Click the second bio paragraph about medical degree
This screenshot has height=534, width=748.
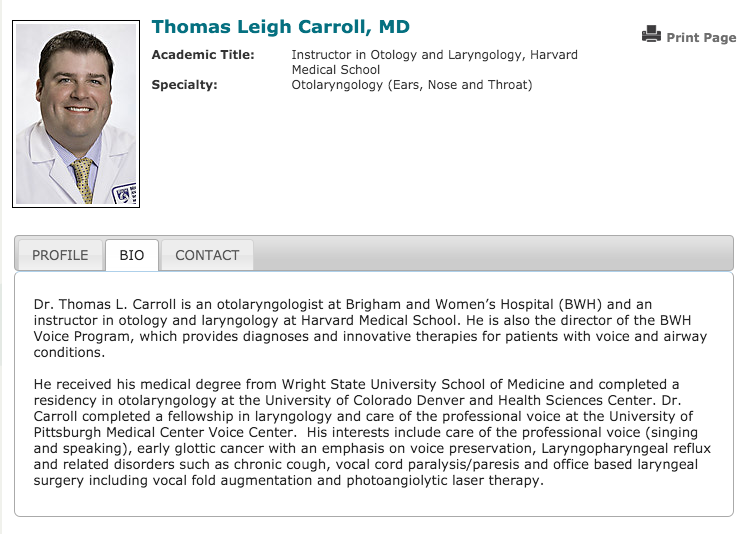point(370,432)
